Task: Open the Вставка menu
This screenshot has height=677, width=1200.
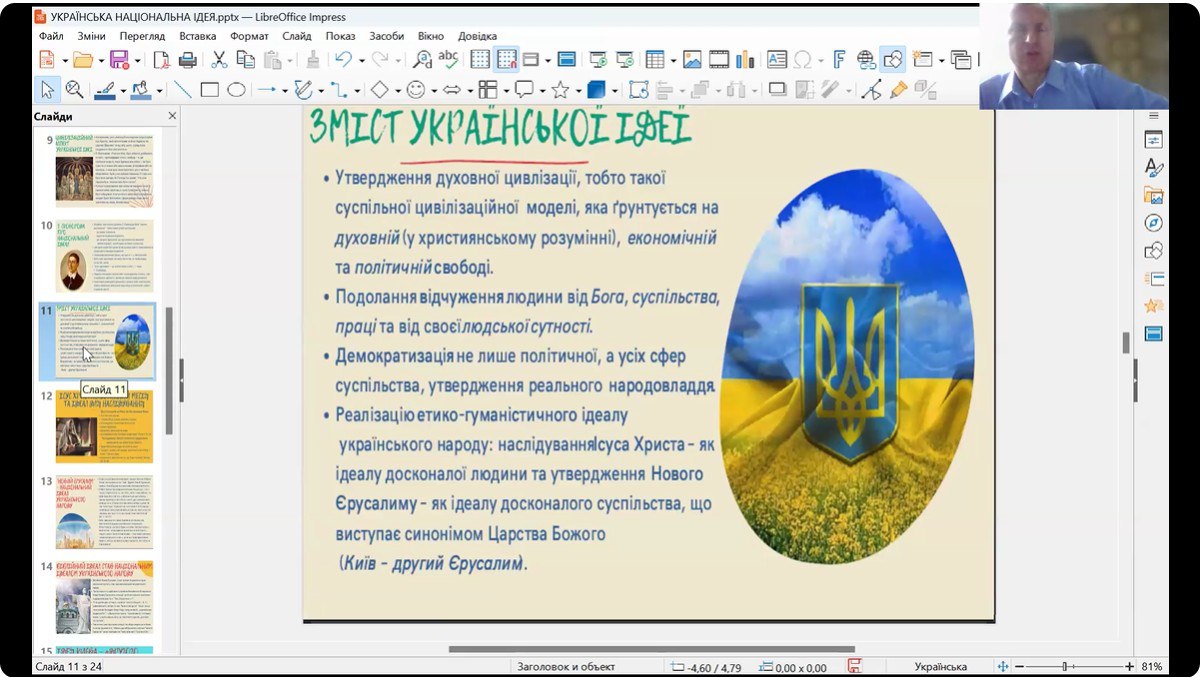Action: point(198,36)
